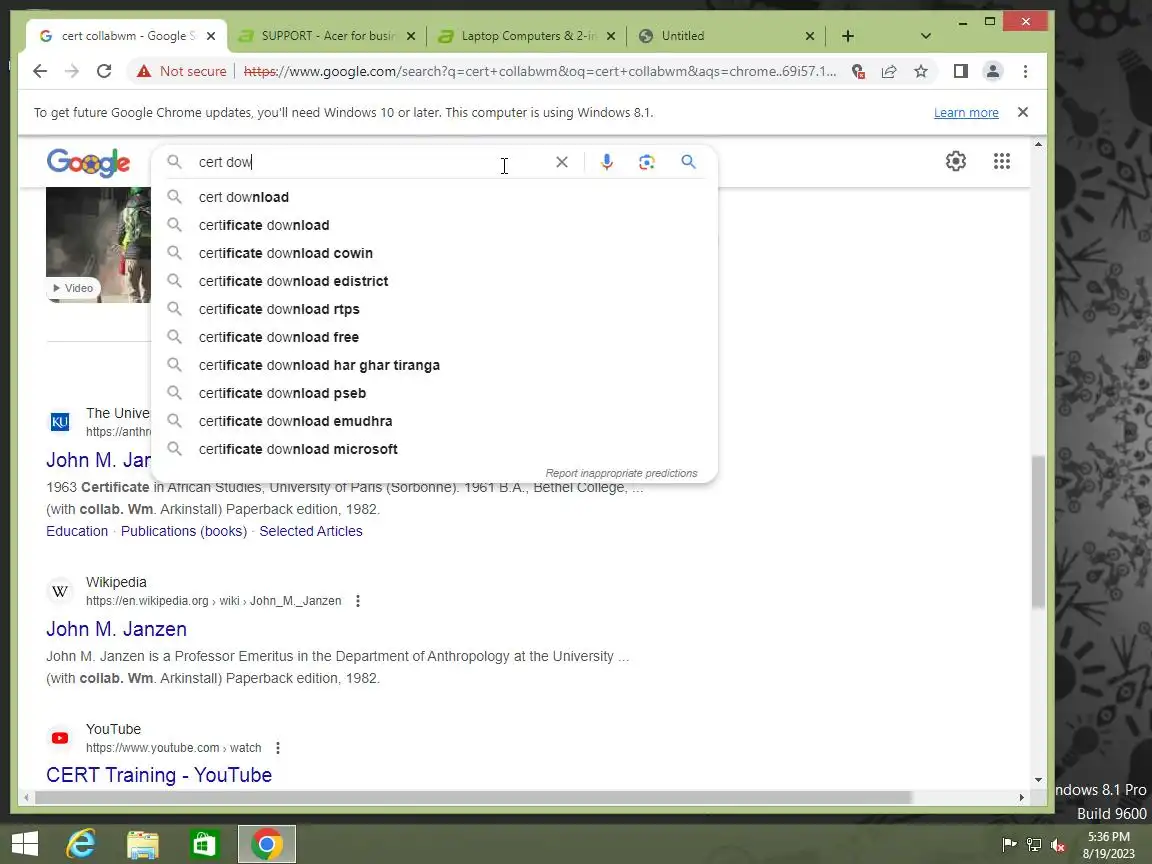
Task: Click the vertical scrollbar thumb
Action: [1037, 531]
